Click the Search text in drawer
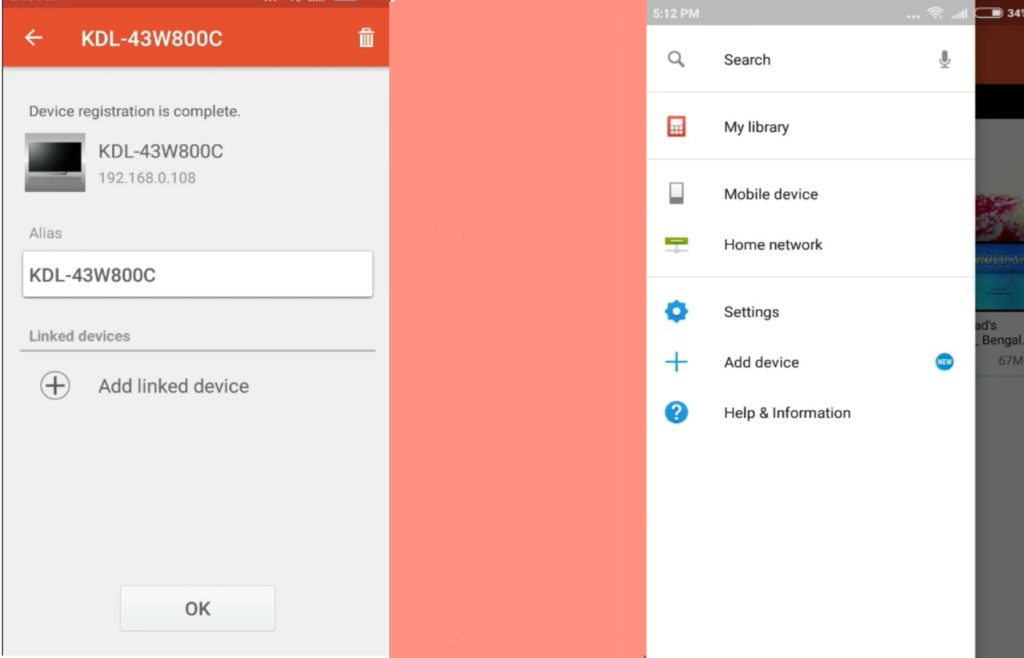 (747, 60)
